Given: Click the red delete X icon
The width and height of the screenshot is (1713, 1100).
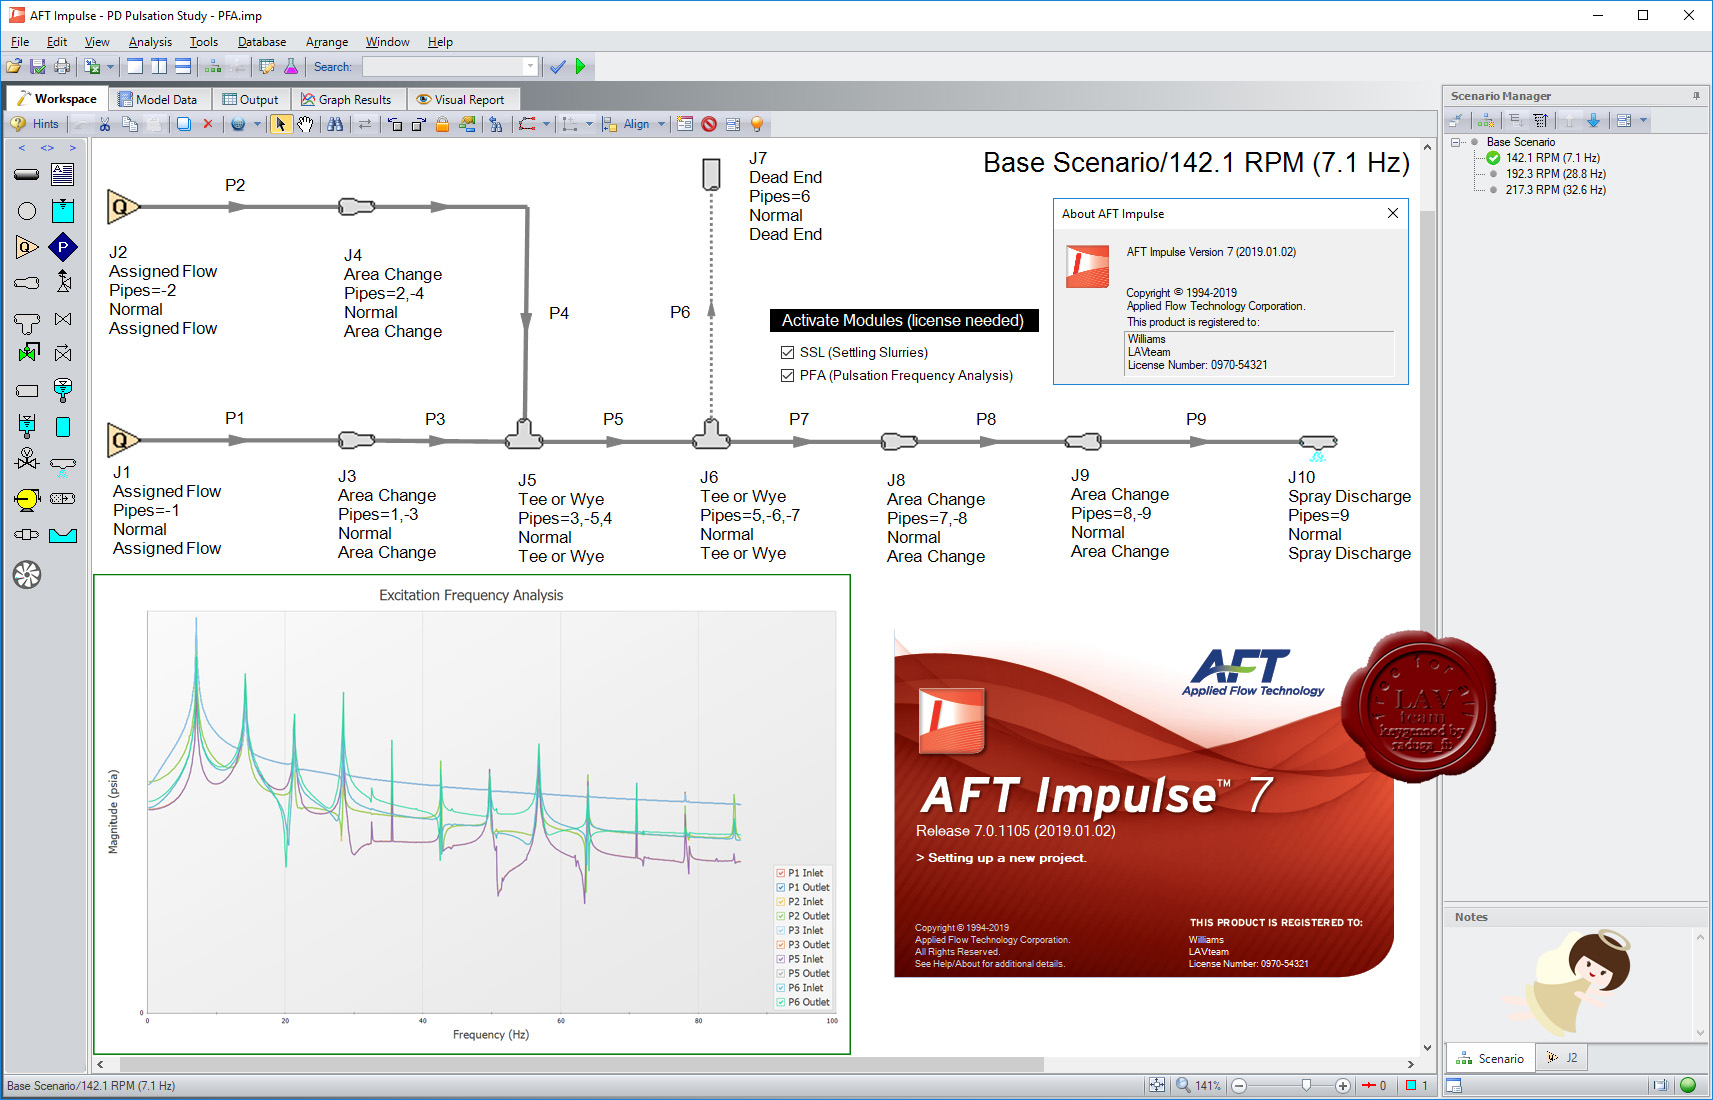Looking at the screenshot, I should tap(208, 124).
